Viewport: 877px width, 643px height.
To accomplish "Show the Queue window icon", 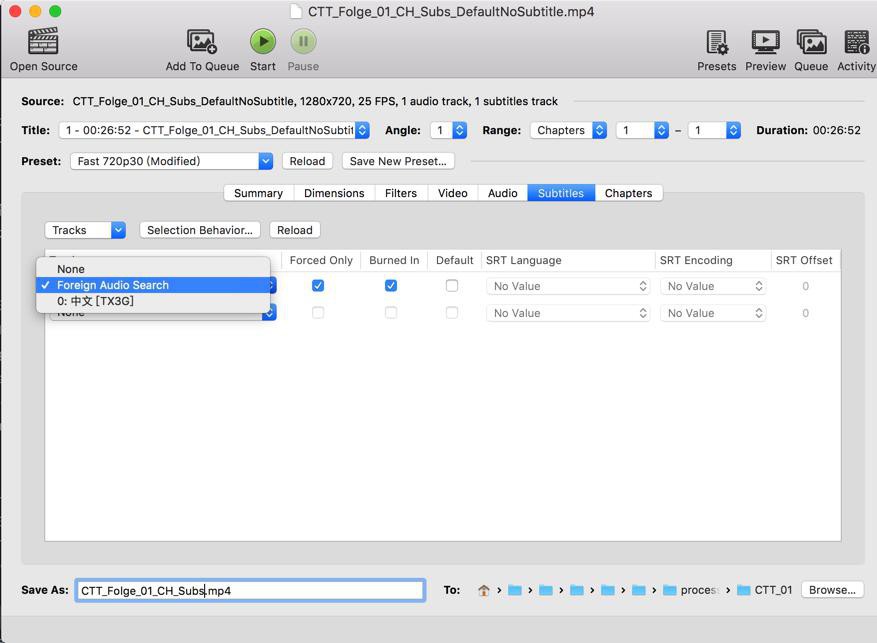I will (x=811, y=42).
